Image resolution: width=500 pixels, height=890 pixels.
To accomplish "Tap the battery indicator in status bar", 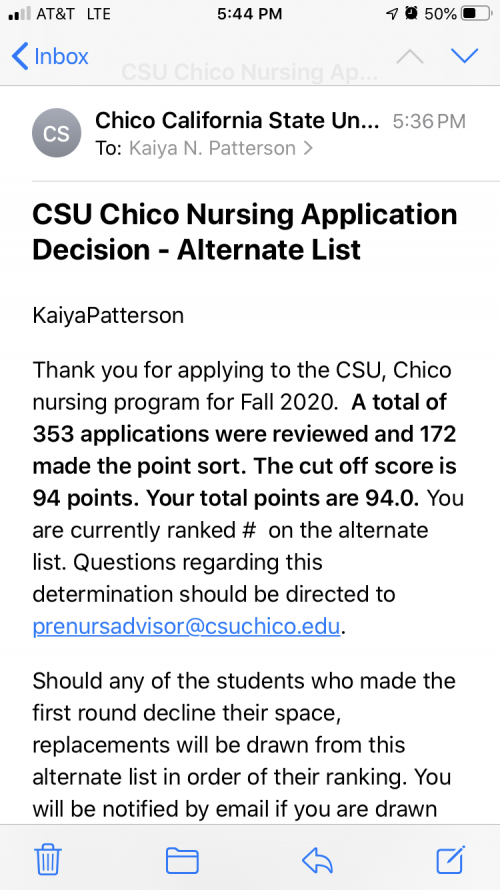I will tap(476, 14).
